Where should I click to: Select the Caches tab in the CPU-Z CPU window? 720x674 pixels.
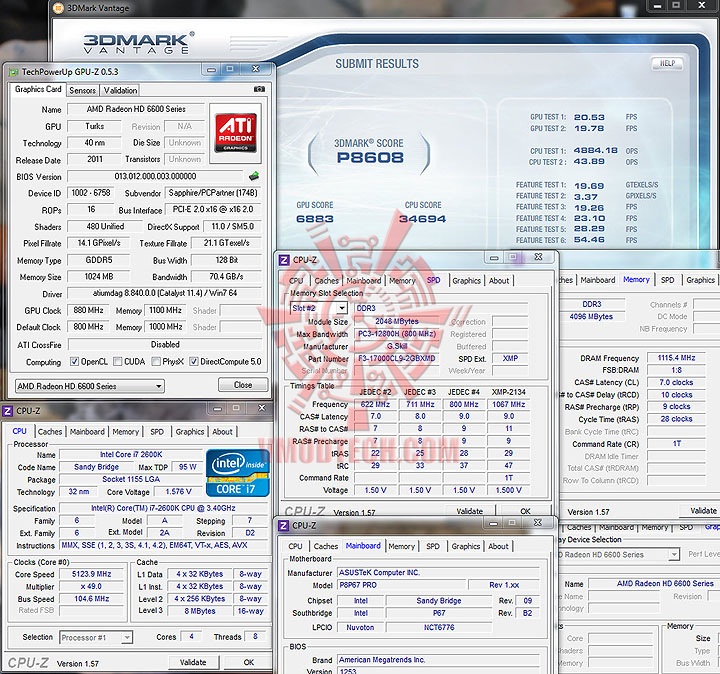50,432
